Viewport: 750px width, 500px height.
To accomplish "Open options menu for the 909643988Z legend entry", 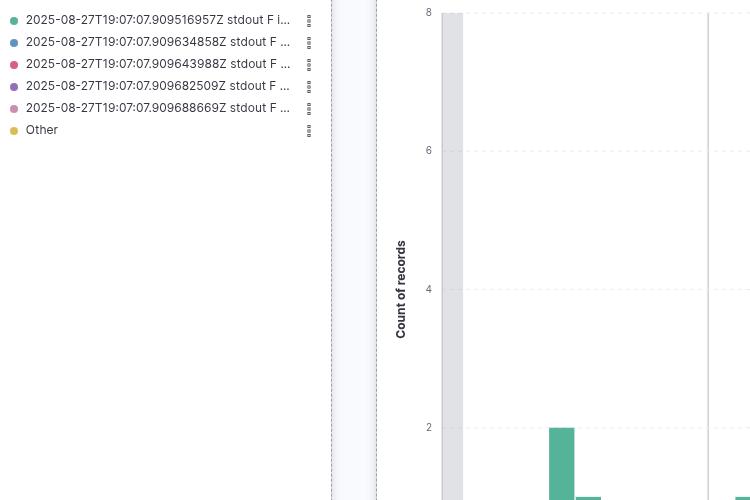I will (x=309, y=64).
